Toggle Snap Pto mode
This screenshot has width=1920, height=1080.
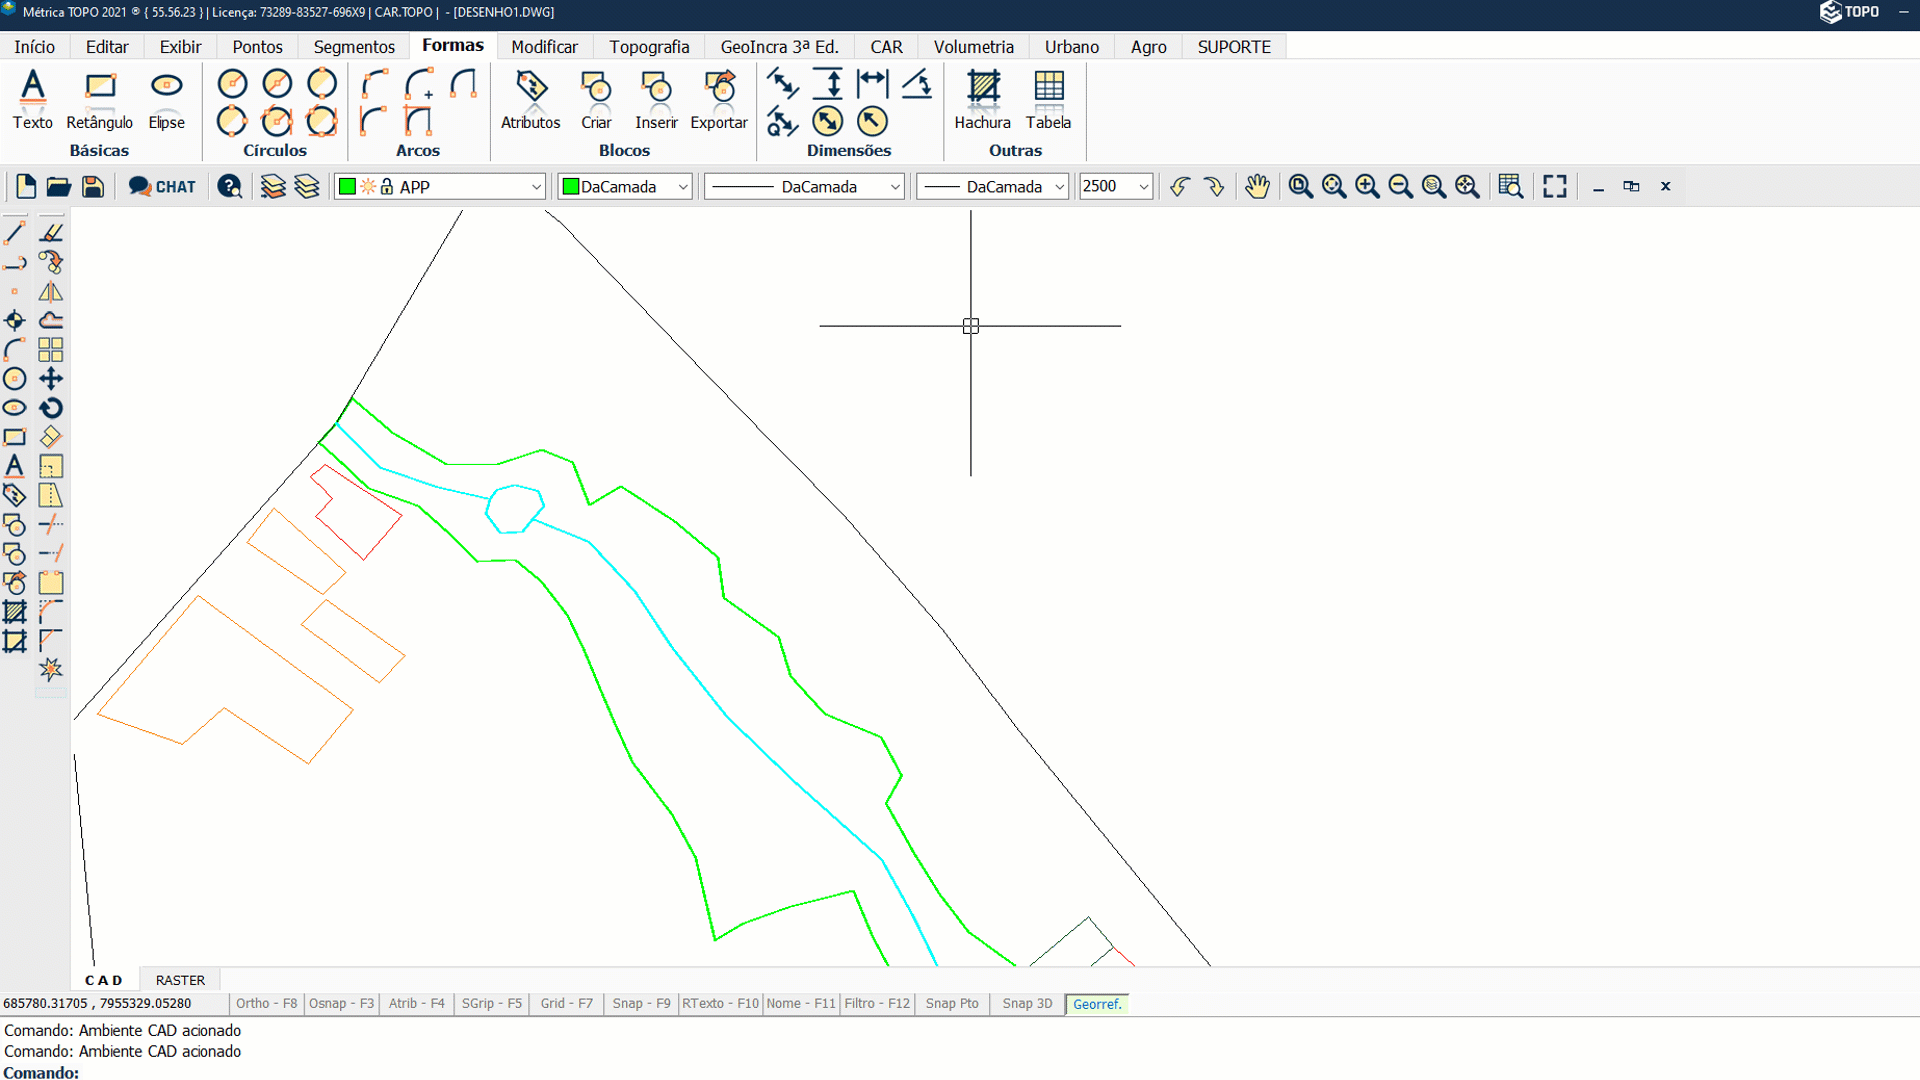pos(951,1003)
